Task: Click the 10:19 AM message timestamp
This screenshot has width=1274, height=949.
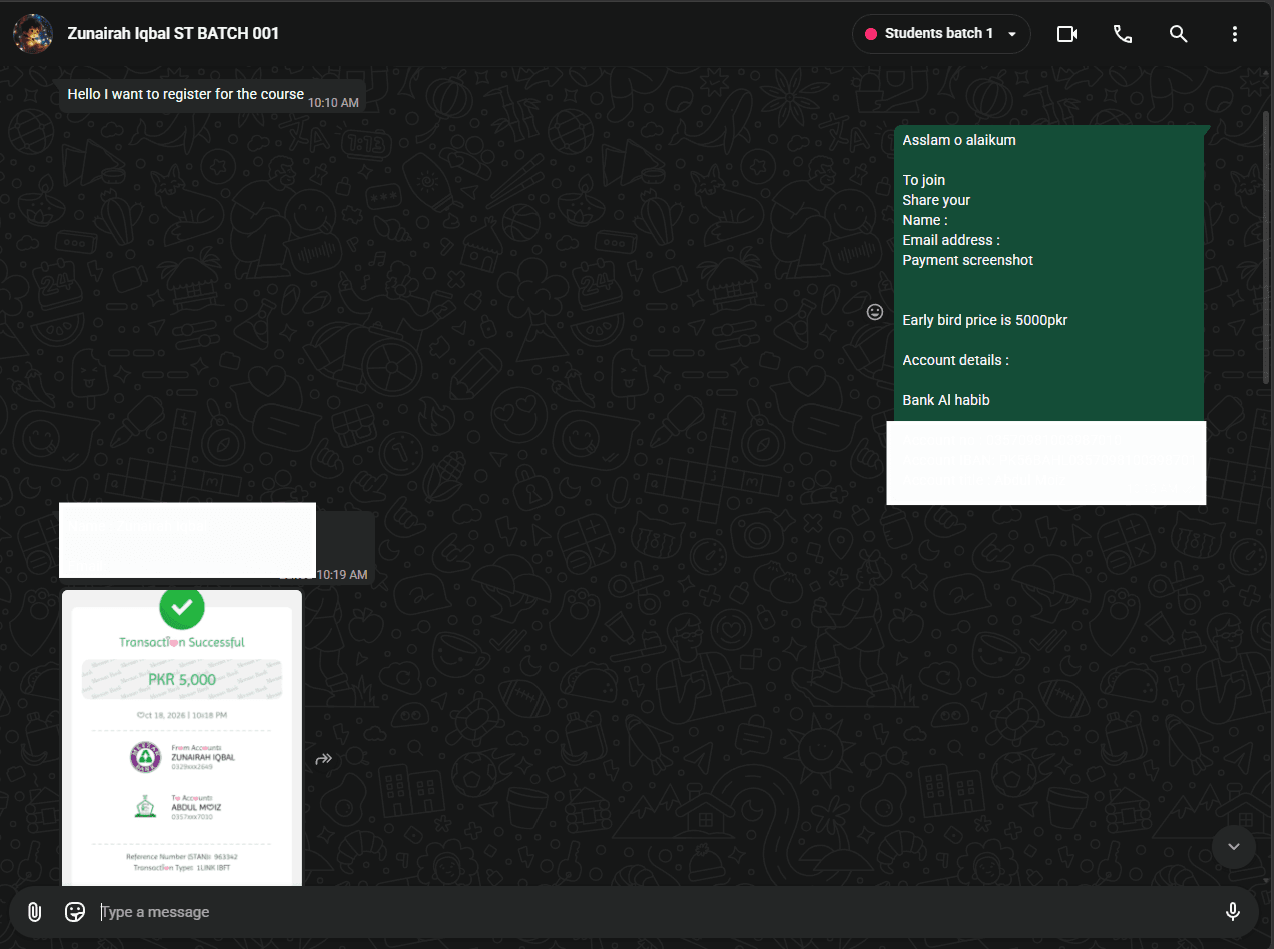Action: pyautogui.click(x=342, y=575)
